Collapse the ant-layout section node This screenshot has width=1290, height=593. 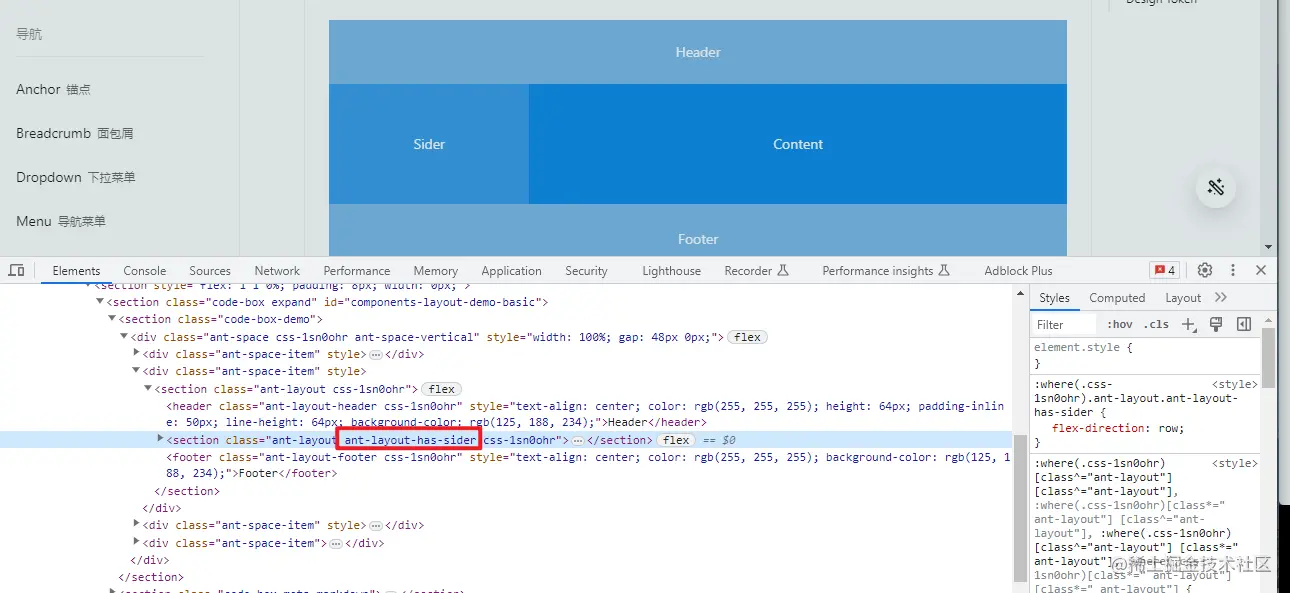pos(148,389)
